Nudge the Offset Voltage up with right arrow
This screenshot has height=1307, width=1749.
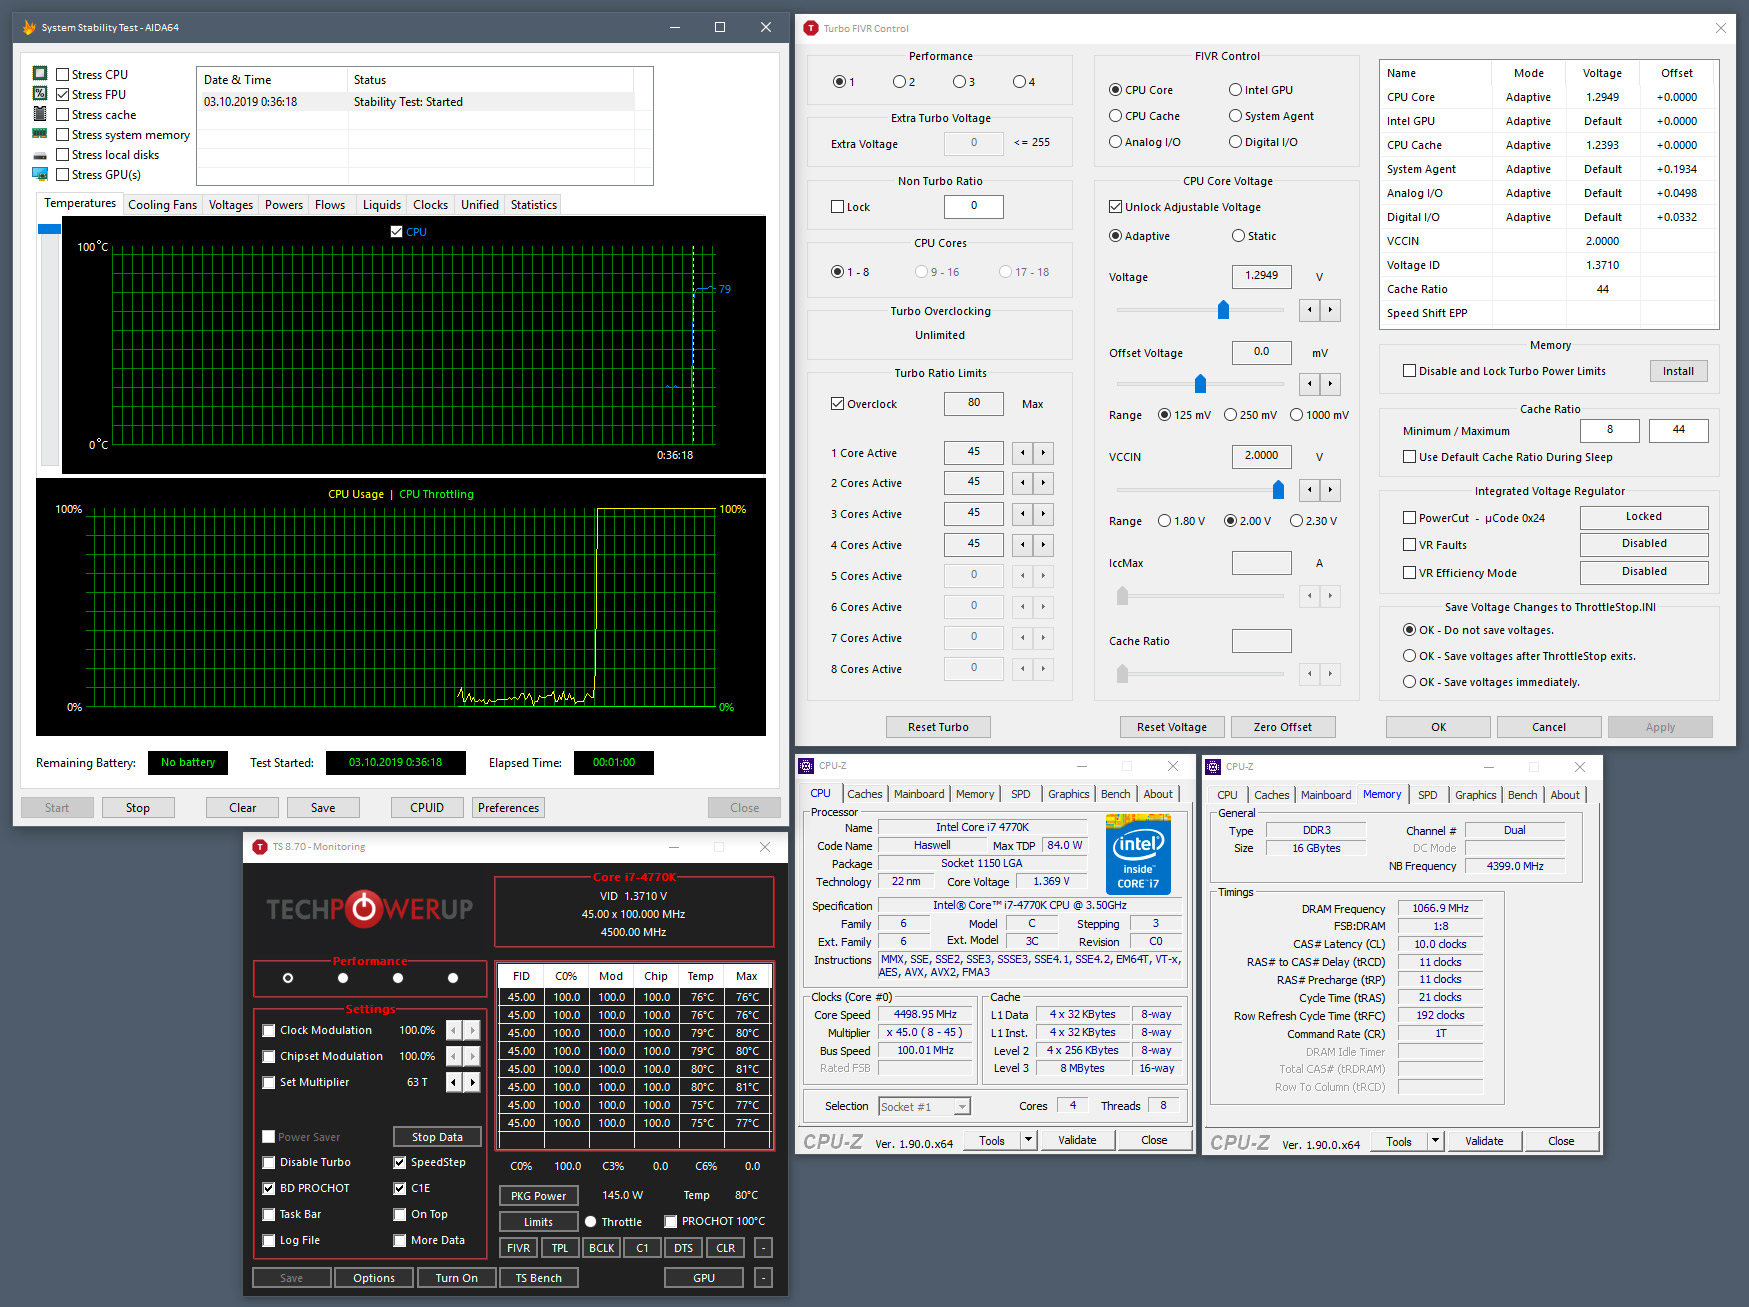click(x=1330, y=384)
